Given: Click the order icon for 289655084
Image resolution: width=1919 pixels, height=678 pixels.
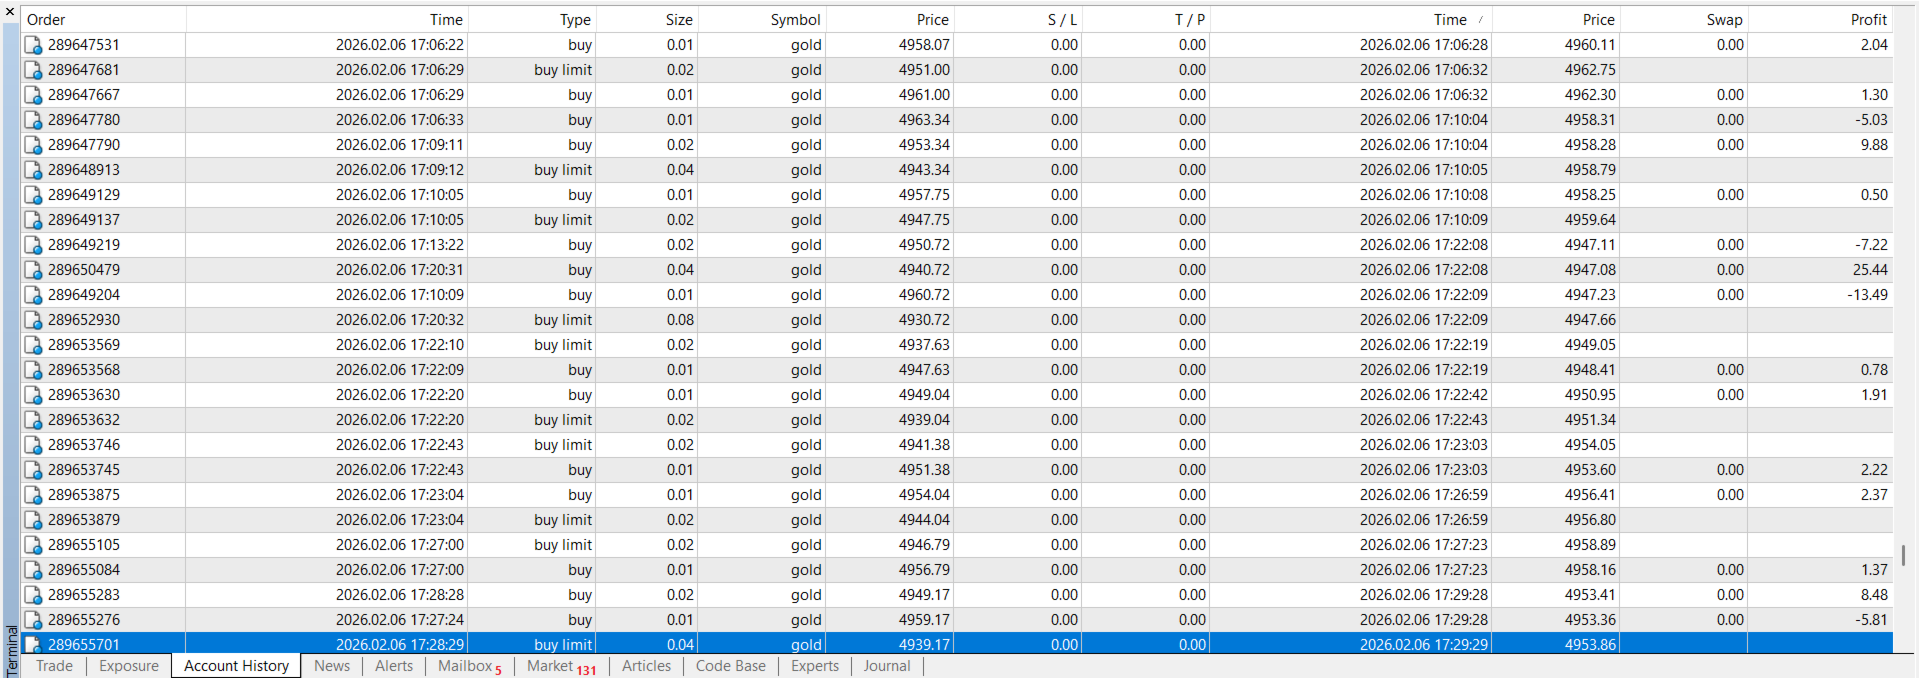Looking at the screenshot, I should click(x=33, y=570).
